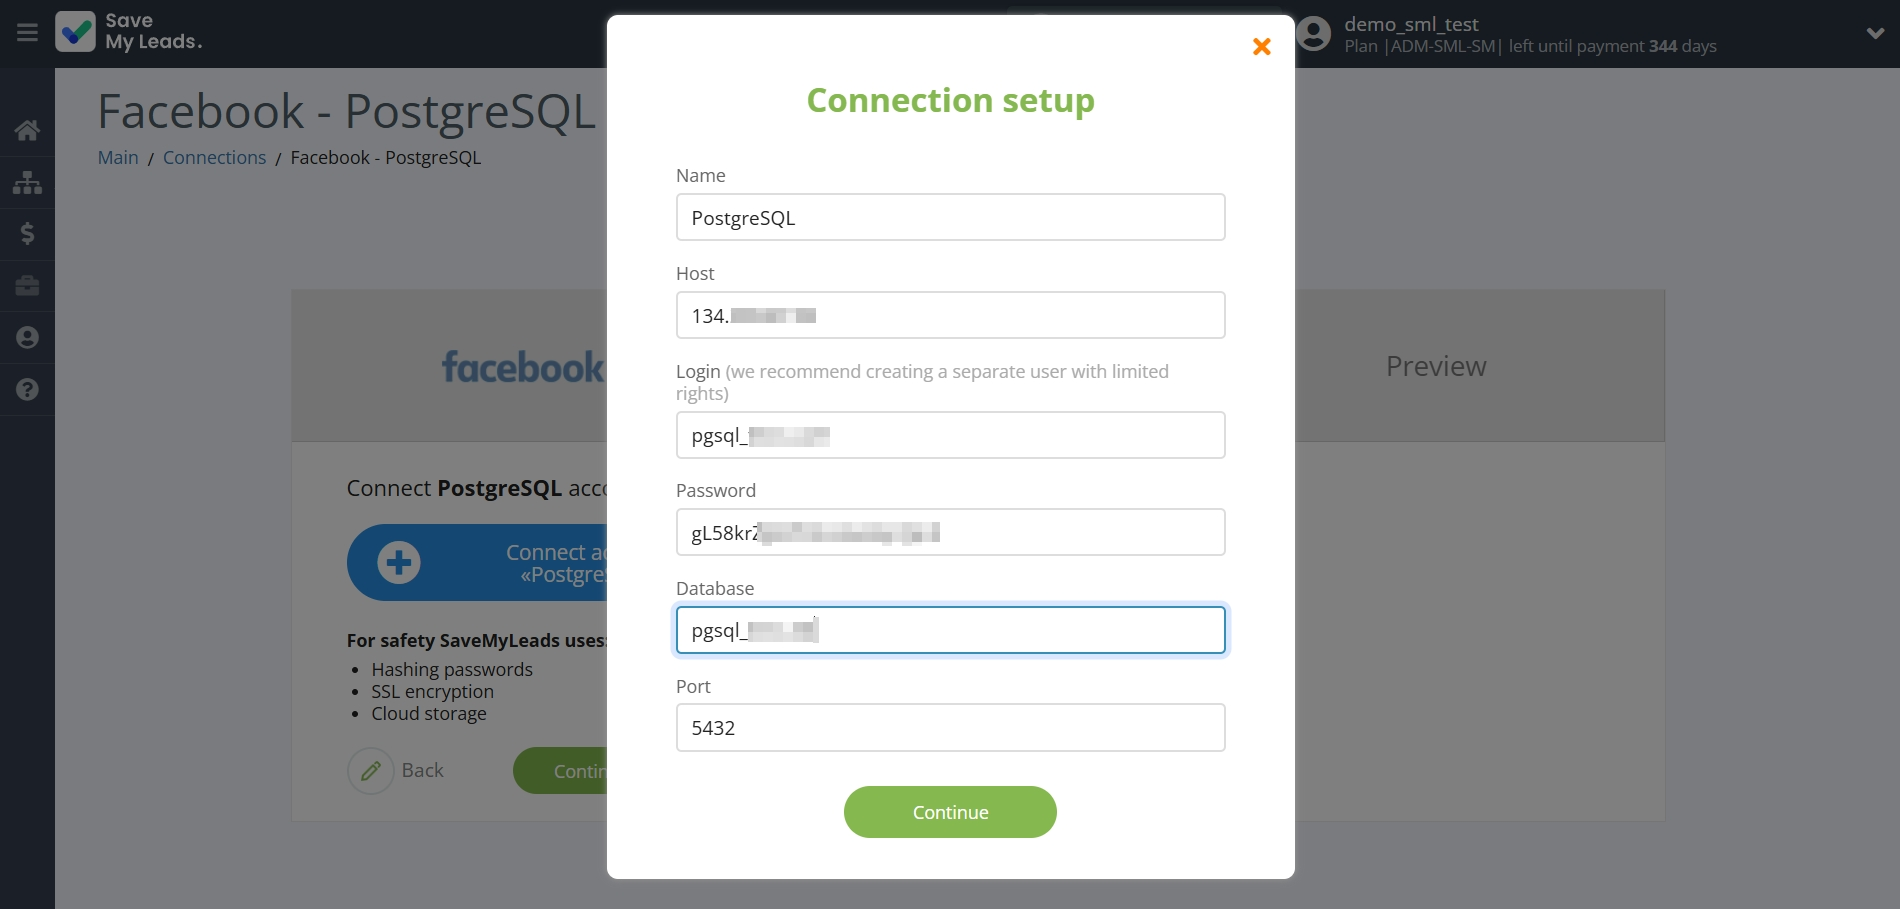This screenshot has width=1900, height=909.
Task: Open the profile person icon in sidebar
Action: point(27,338)
